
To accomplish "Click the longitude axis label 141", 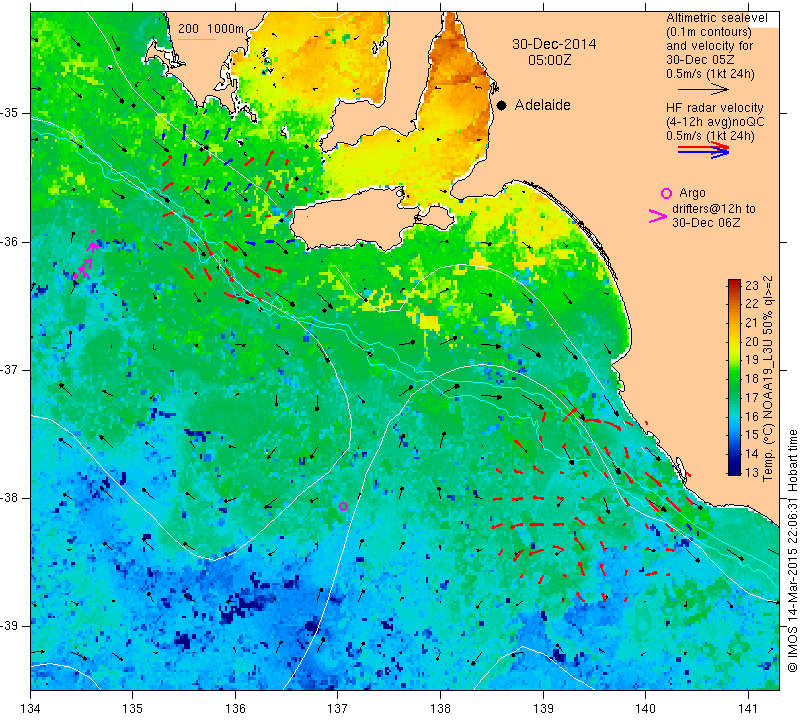I will point(748,708).
